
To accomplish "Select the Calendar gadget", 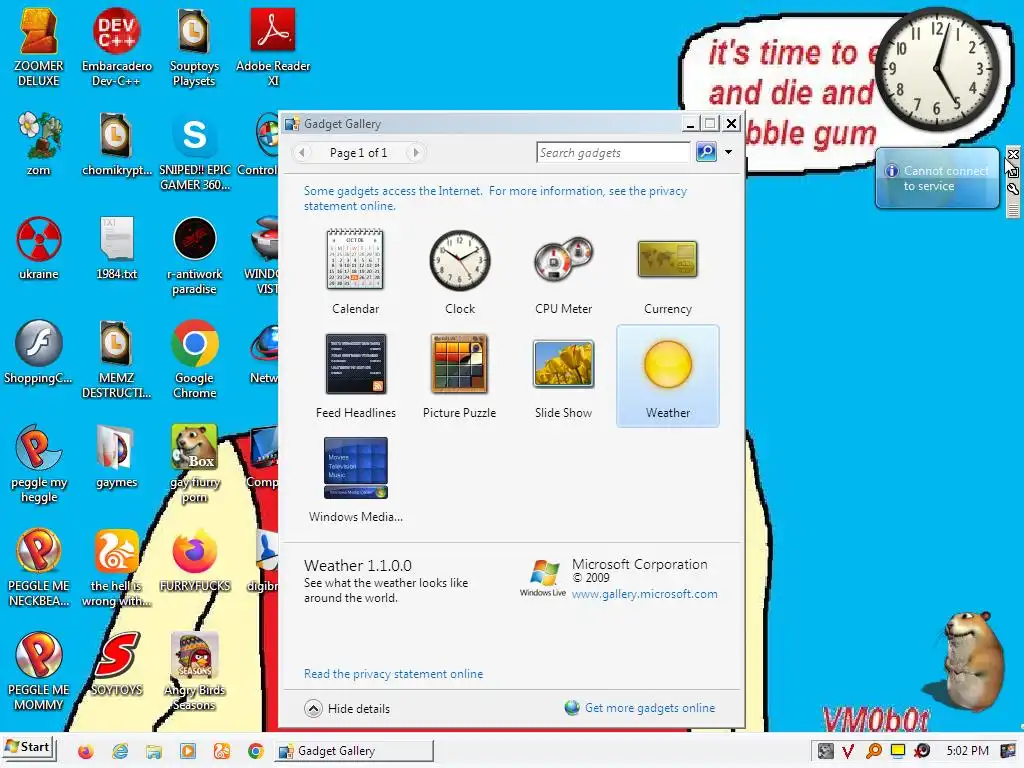I will (x=355, y=272).
